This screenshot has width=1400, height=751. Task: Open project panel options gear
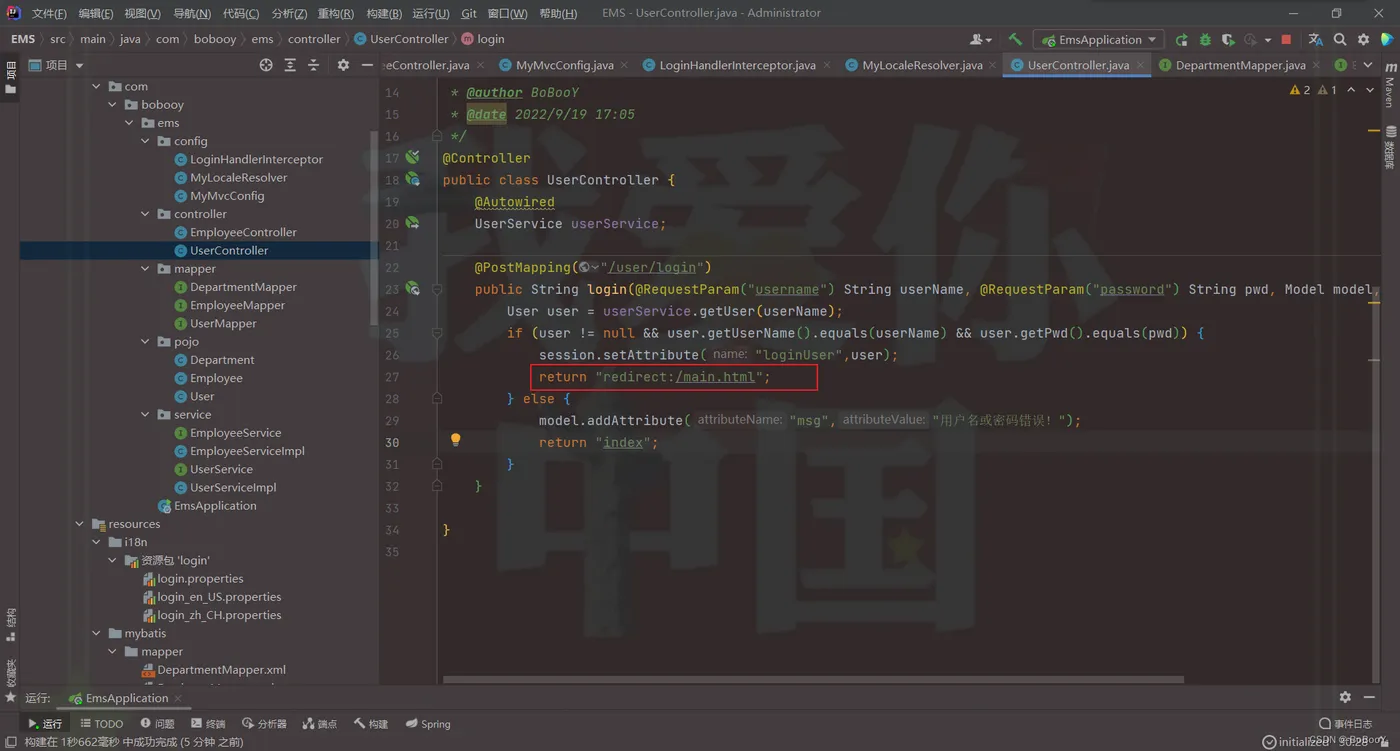click(343, 65)
